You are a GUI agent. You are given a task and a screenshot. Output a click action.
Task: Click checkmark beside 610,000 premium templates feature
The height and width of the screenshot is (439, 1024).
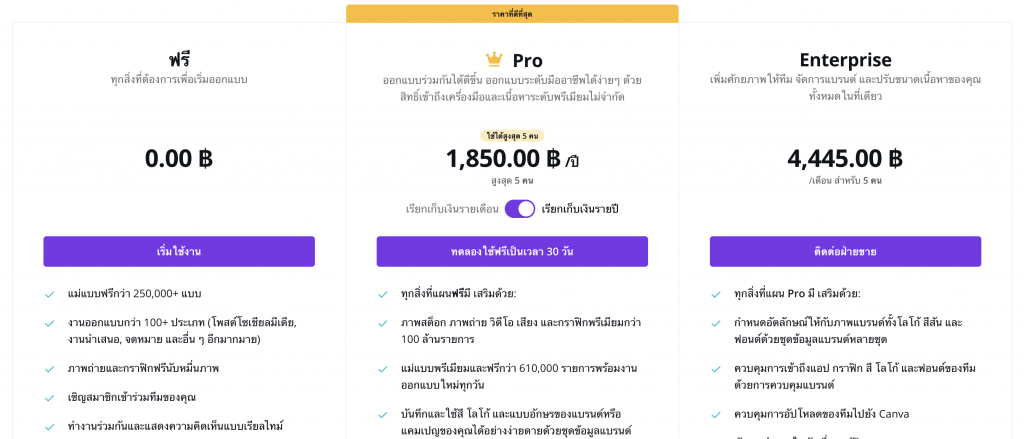(383, 369)
